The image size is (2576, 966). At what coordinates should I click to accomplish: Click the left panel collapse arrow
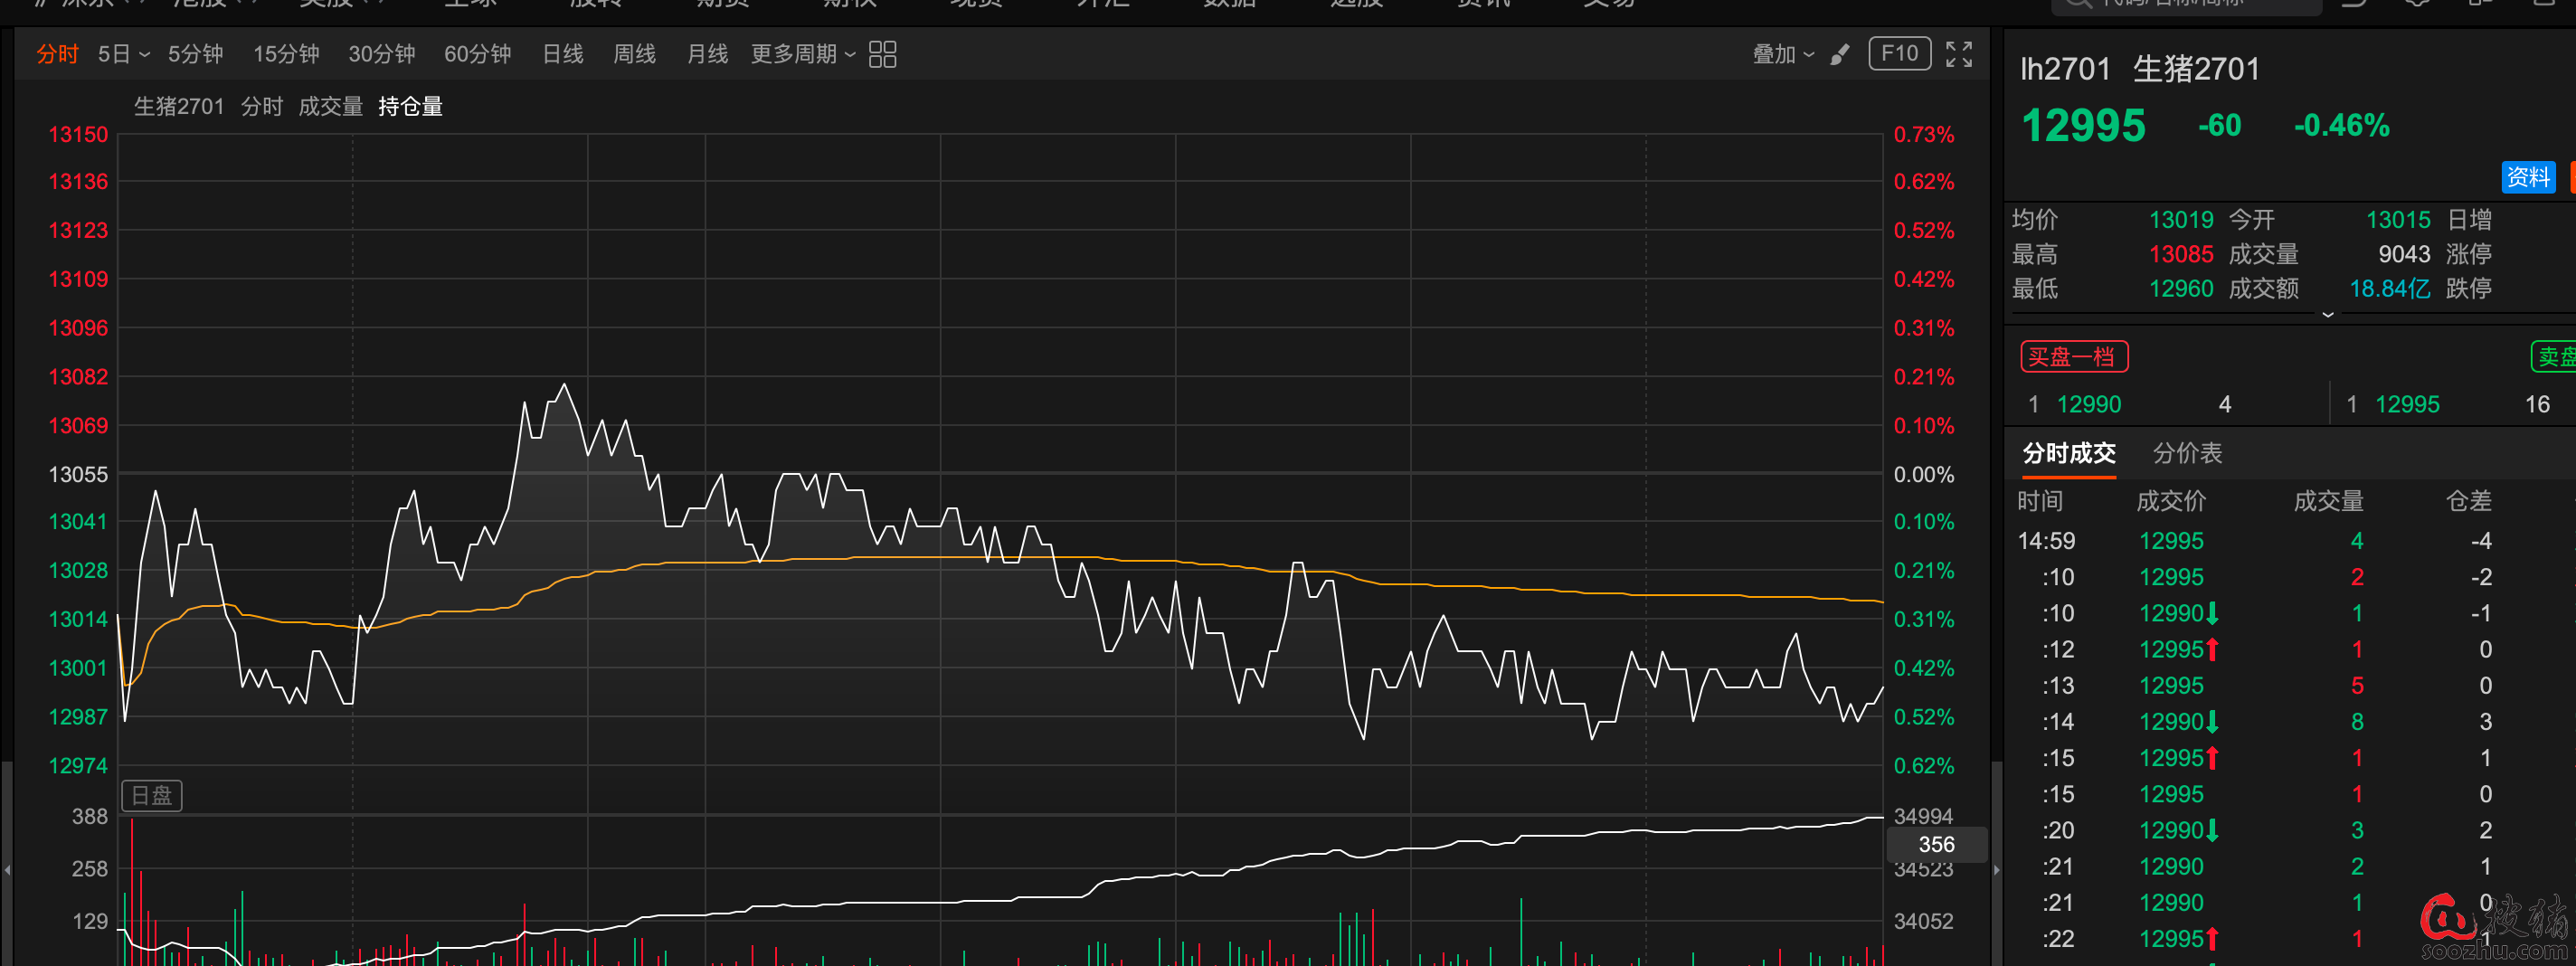pos(7,870)
